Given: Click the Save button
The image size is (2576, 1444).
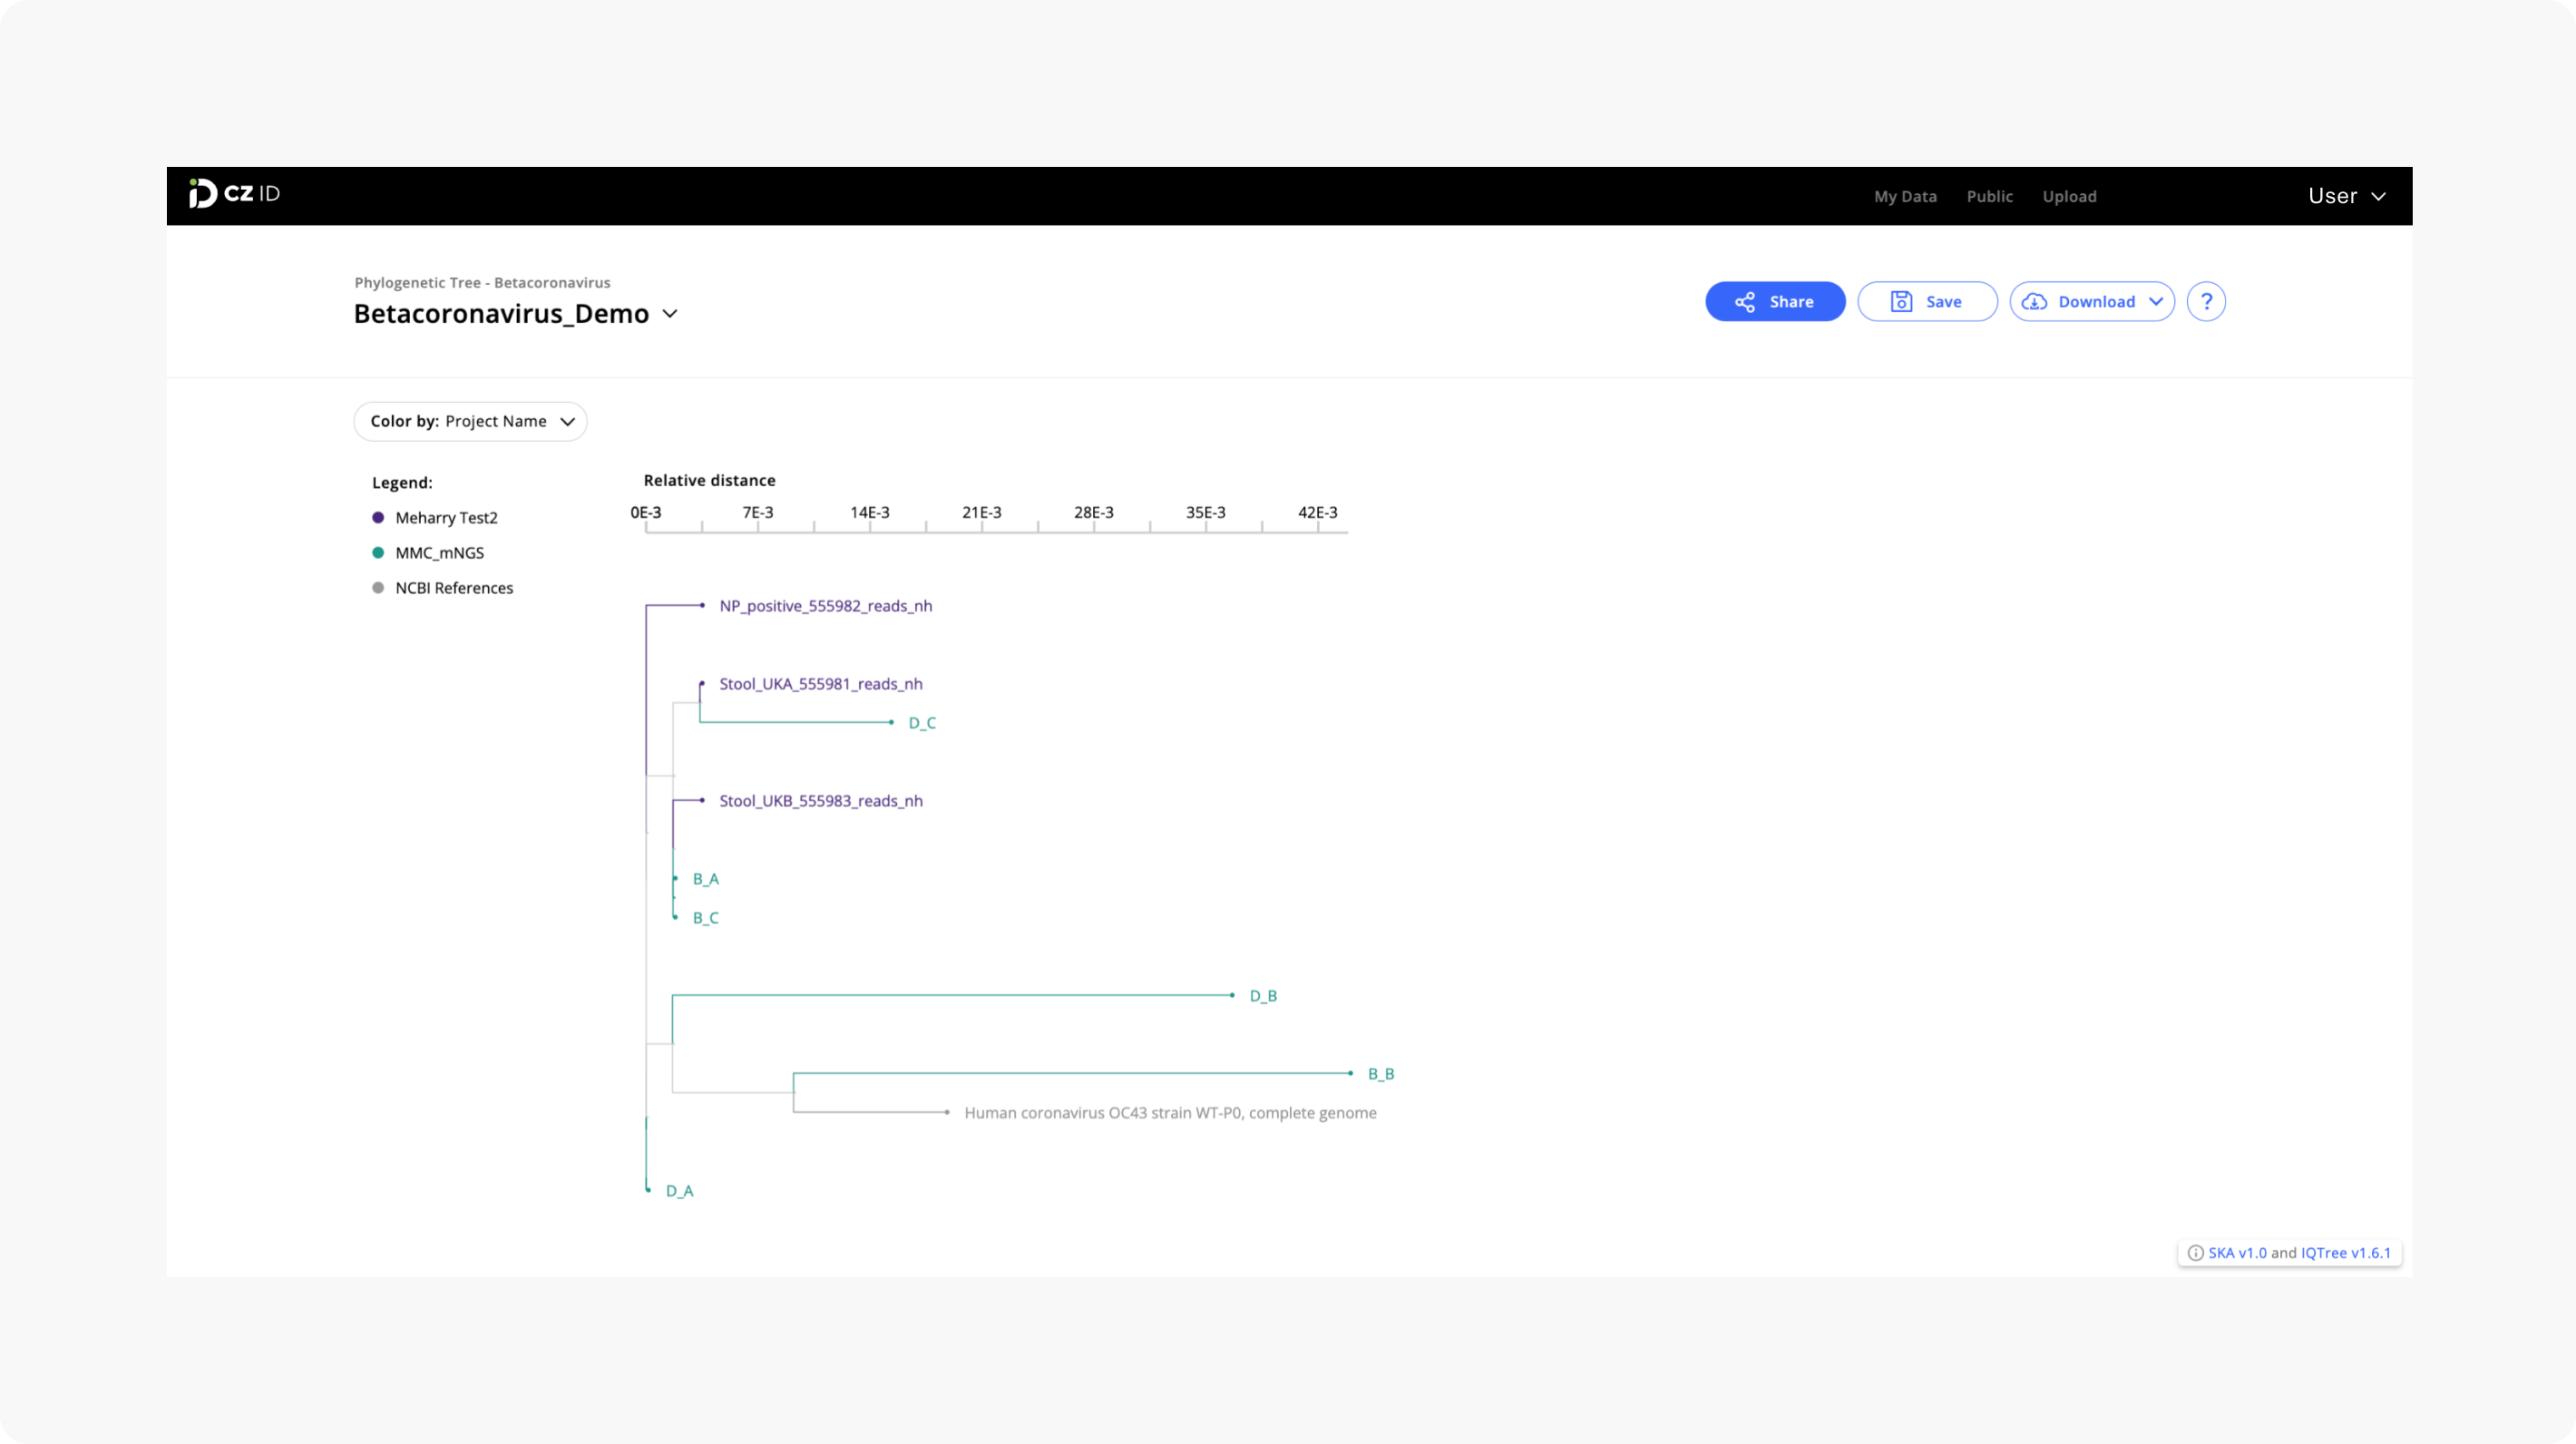Looking at the screenshot, I should [x=1927, y=301].
